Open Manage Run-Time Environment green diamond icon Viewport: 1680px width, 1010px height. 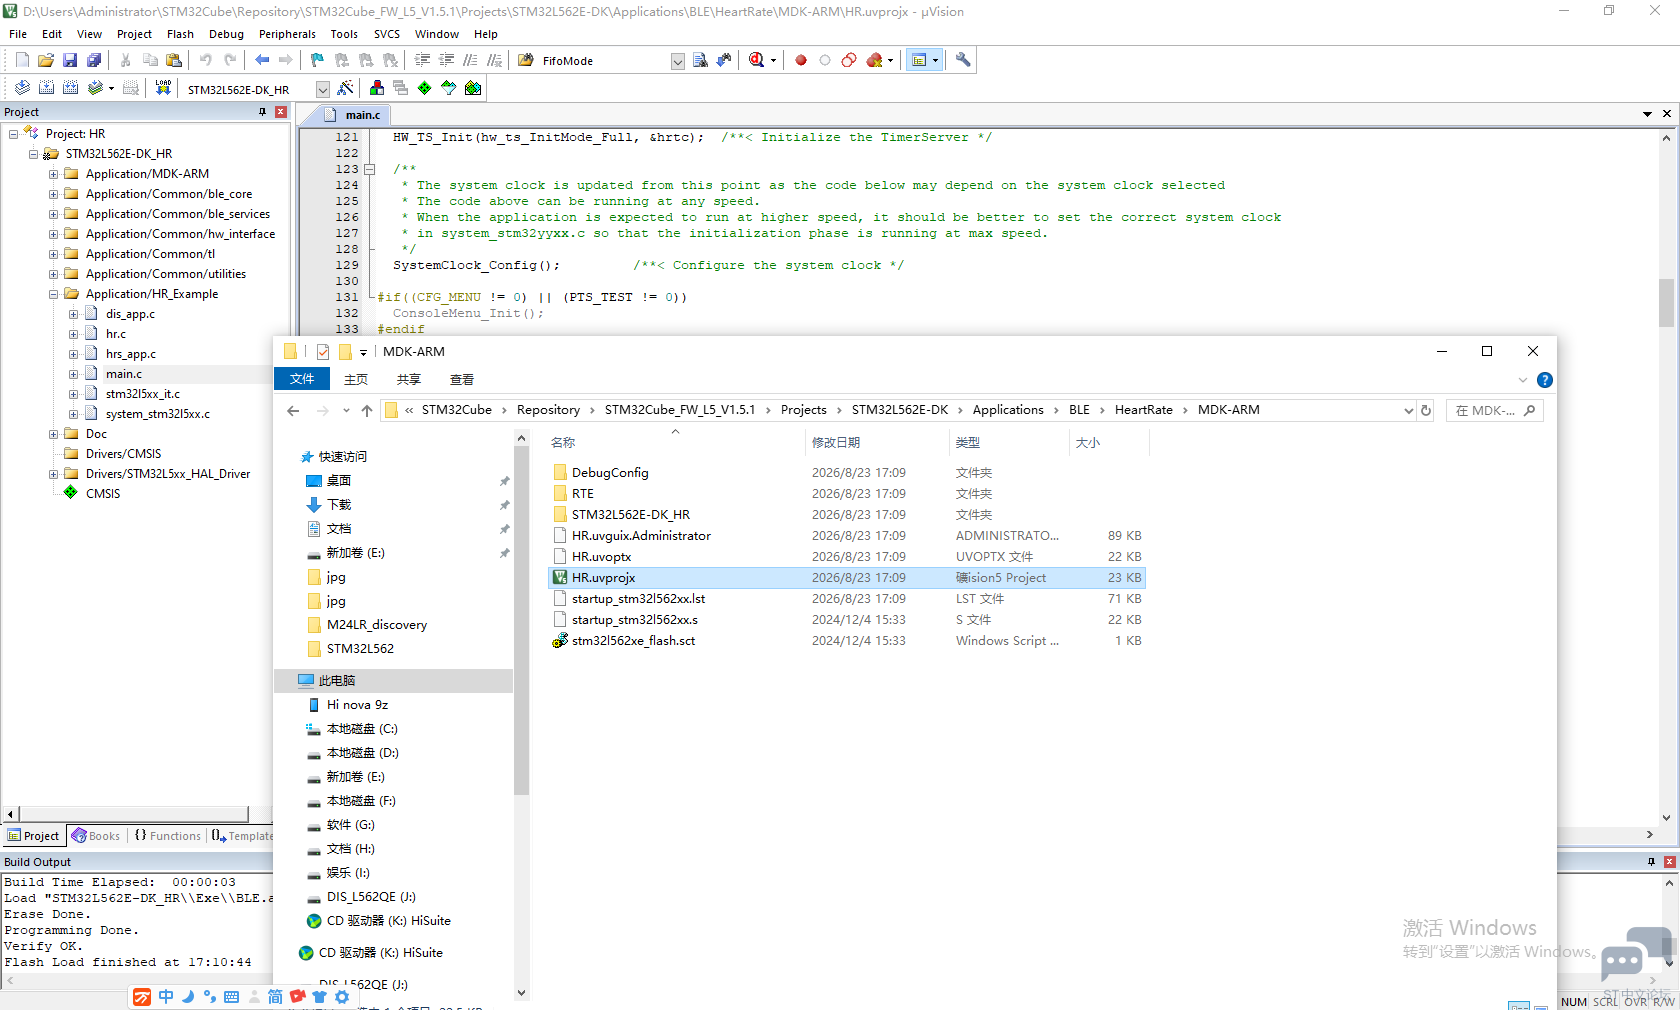pyautogui.click(x=424, y=88)
